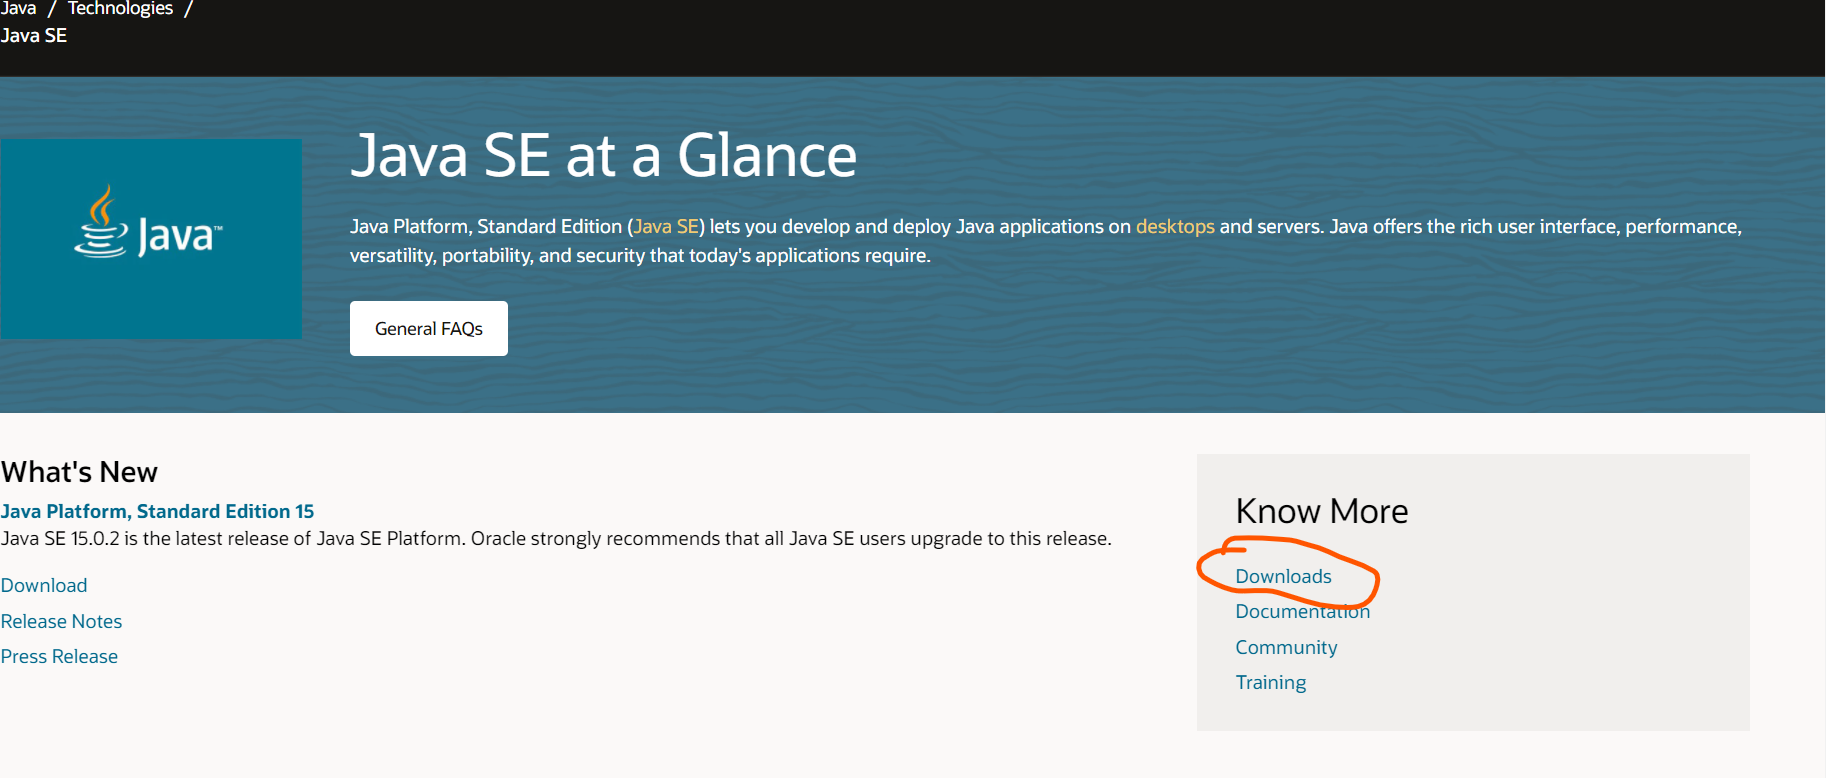Image resolution: width=1826 pixels, height=778 pixels.
Task: Click the What's New heading
Action: [x=79, y=472]
